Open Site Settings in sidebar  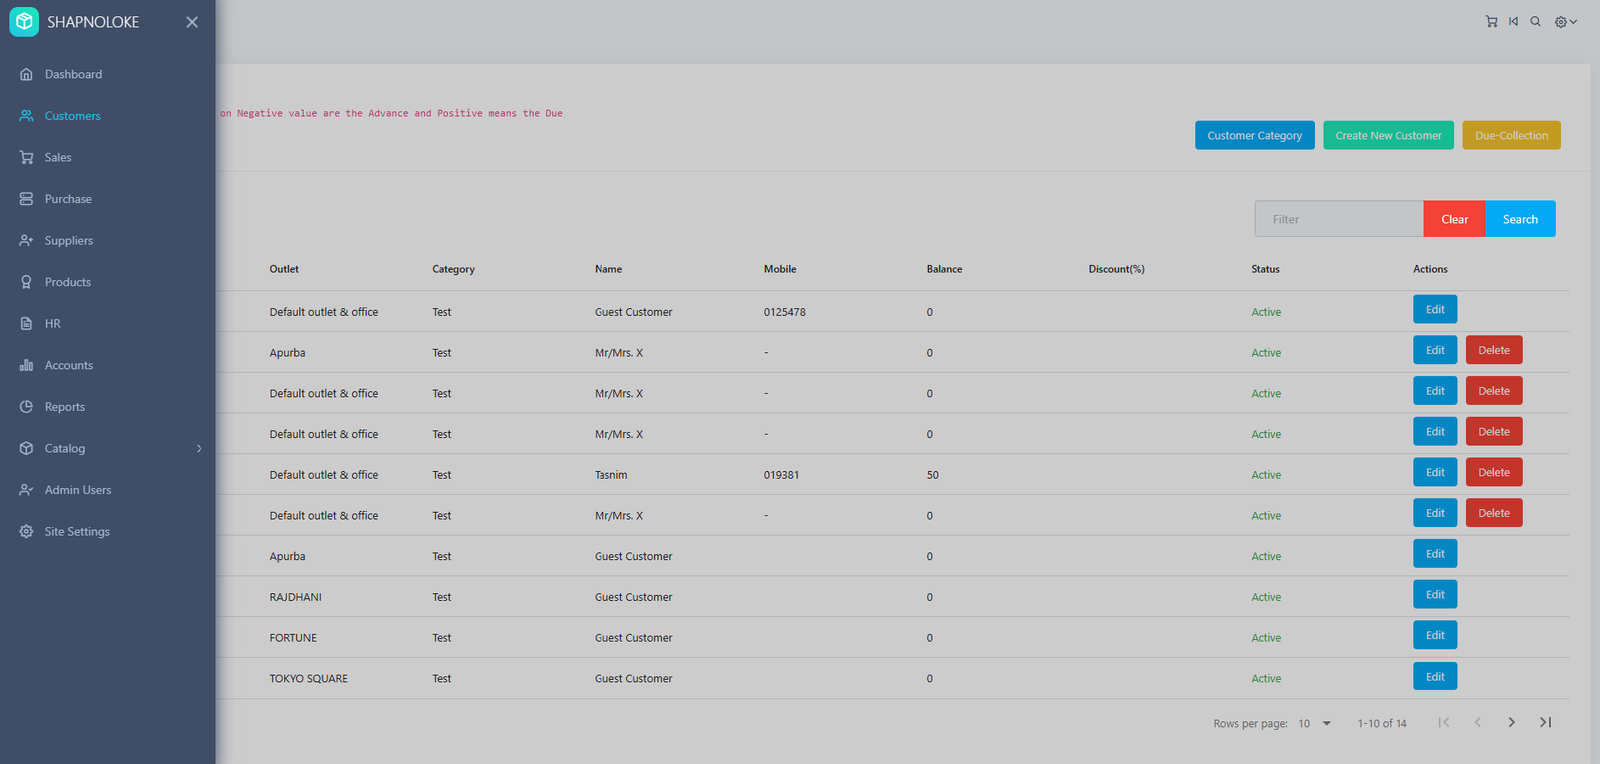(x=77, y=531)
